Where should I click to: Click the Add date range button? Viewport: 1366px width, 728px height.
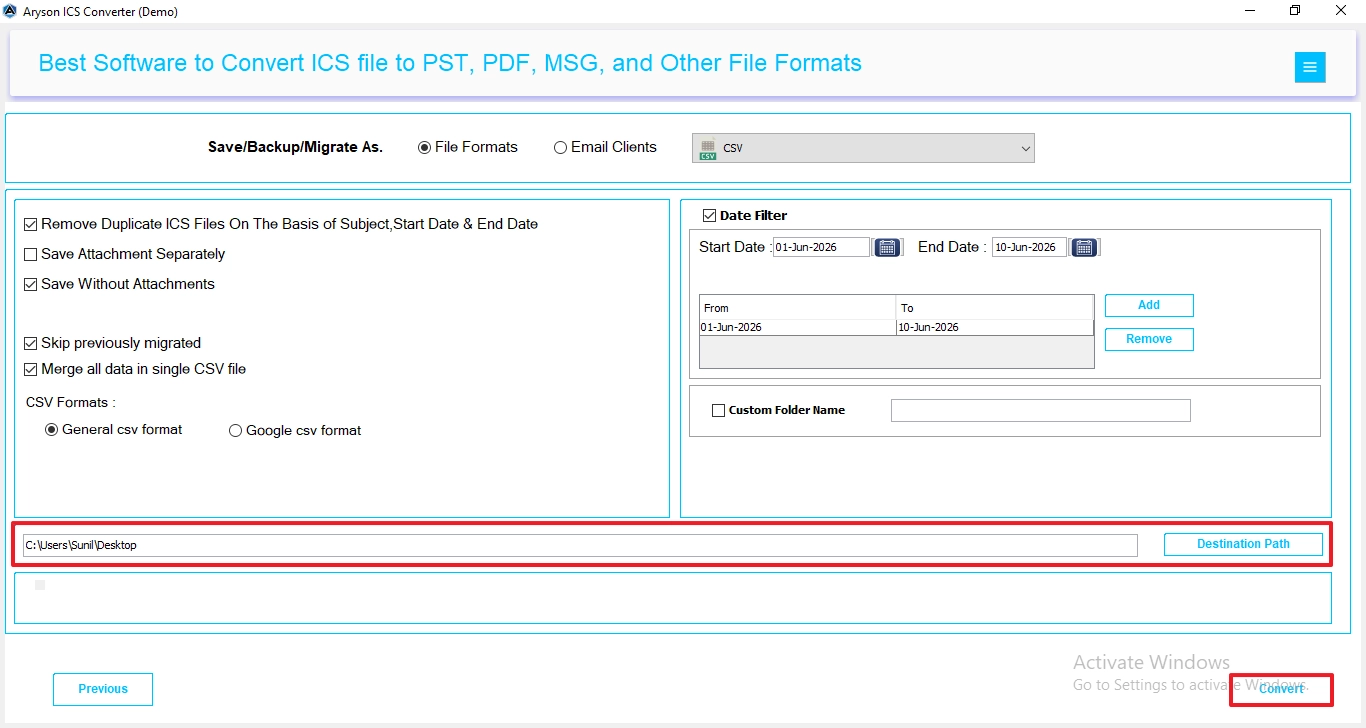pos(1149,305)
